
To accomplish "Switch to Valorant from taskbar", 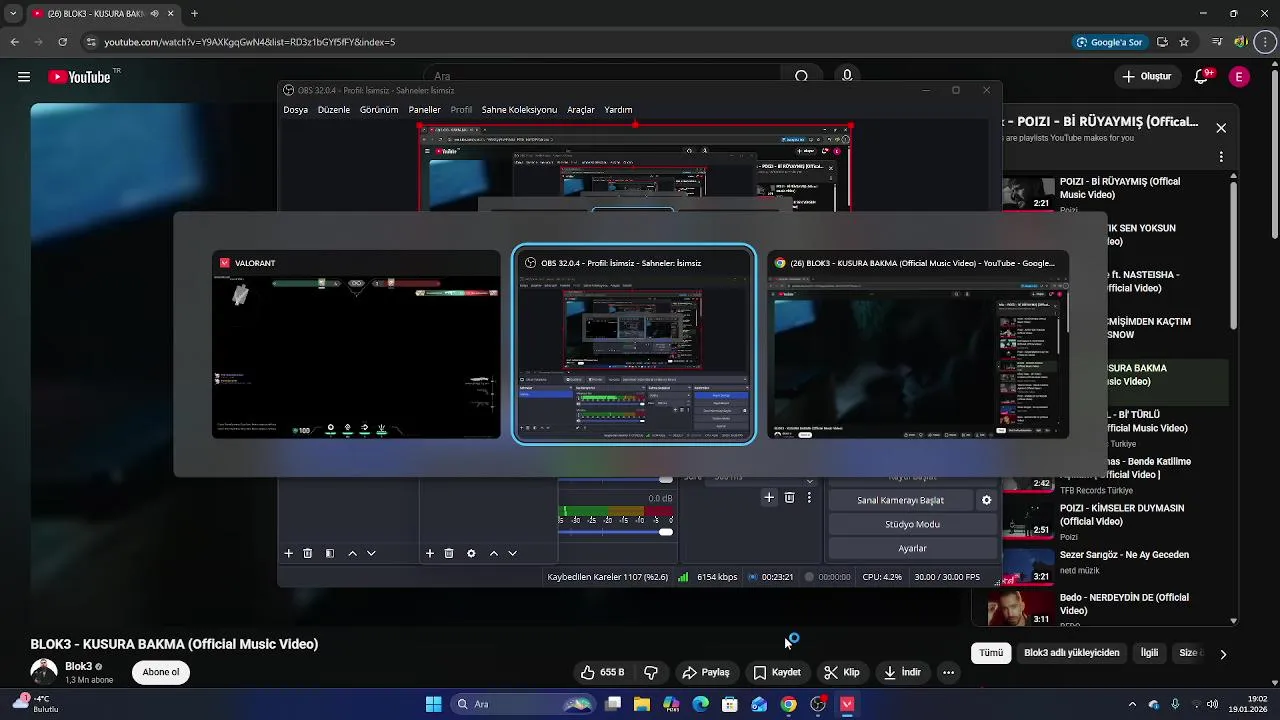I will pos(847,704).
